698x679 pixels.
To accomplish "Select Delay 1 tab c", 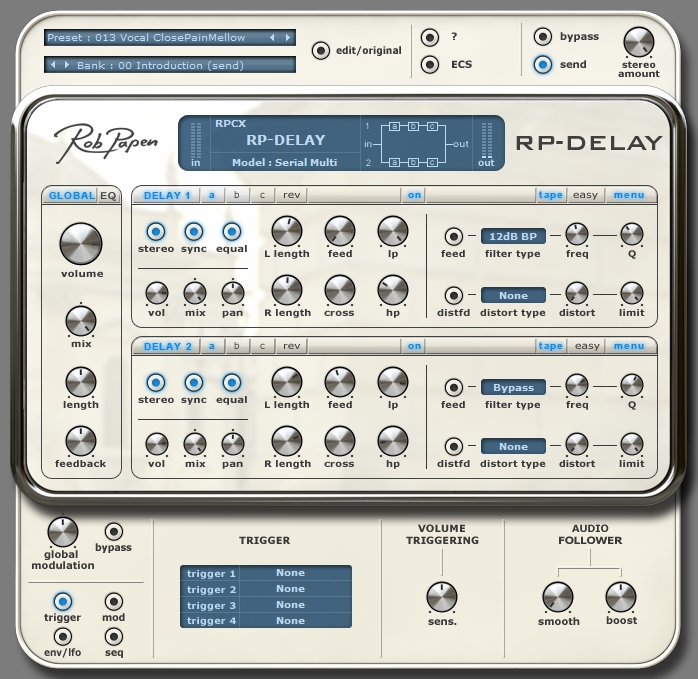I will coord(262,195).
